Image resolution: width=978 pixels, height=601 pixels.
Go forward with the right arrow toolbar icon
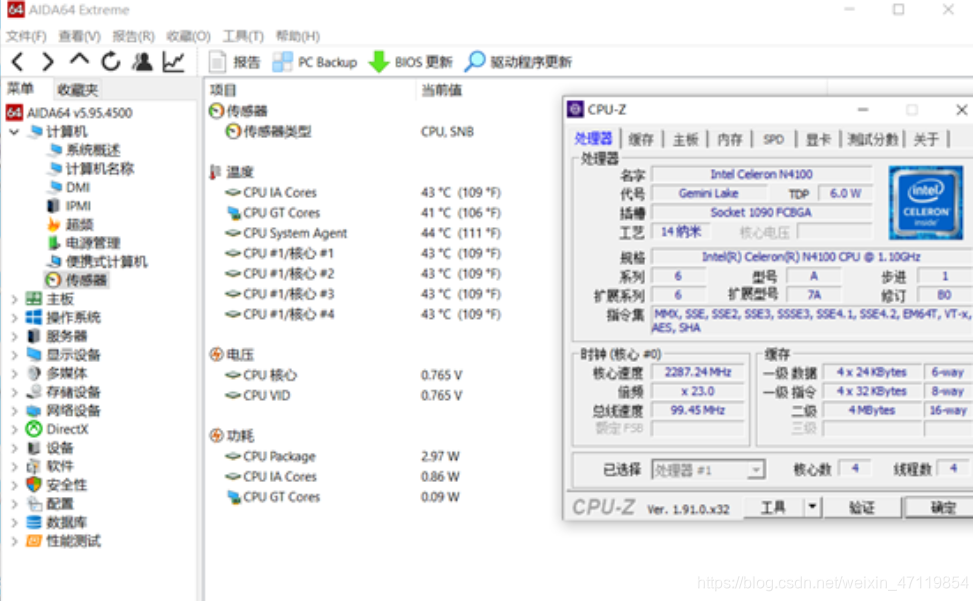click(47, 62)
